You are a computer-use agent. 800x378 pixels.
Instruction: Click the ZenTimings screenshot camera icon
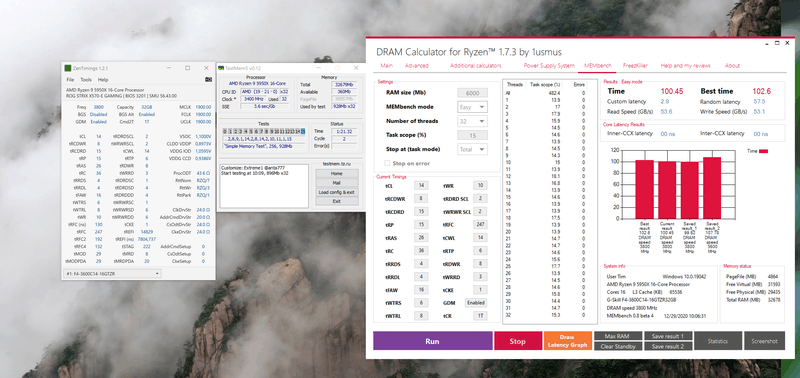[x=208, y=80]
